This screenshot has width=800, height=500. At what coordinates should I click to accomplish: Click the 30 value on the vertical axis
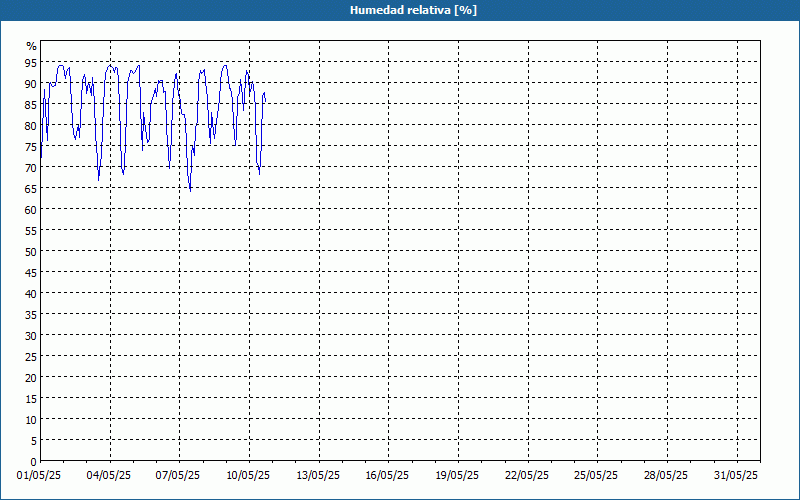pyautogui.click(x=31, y=336)
